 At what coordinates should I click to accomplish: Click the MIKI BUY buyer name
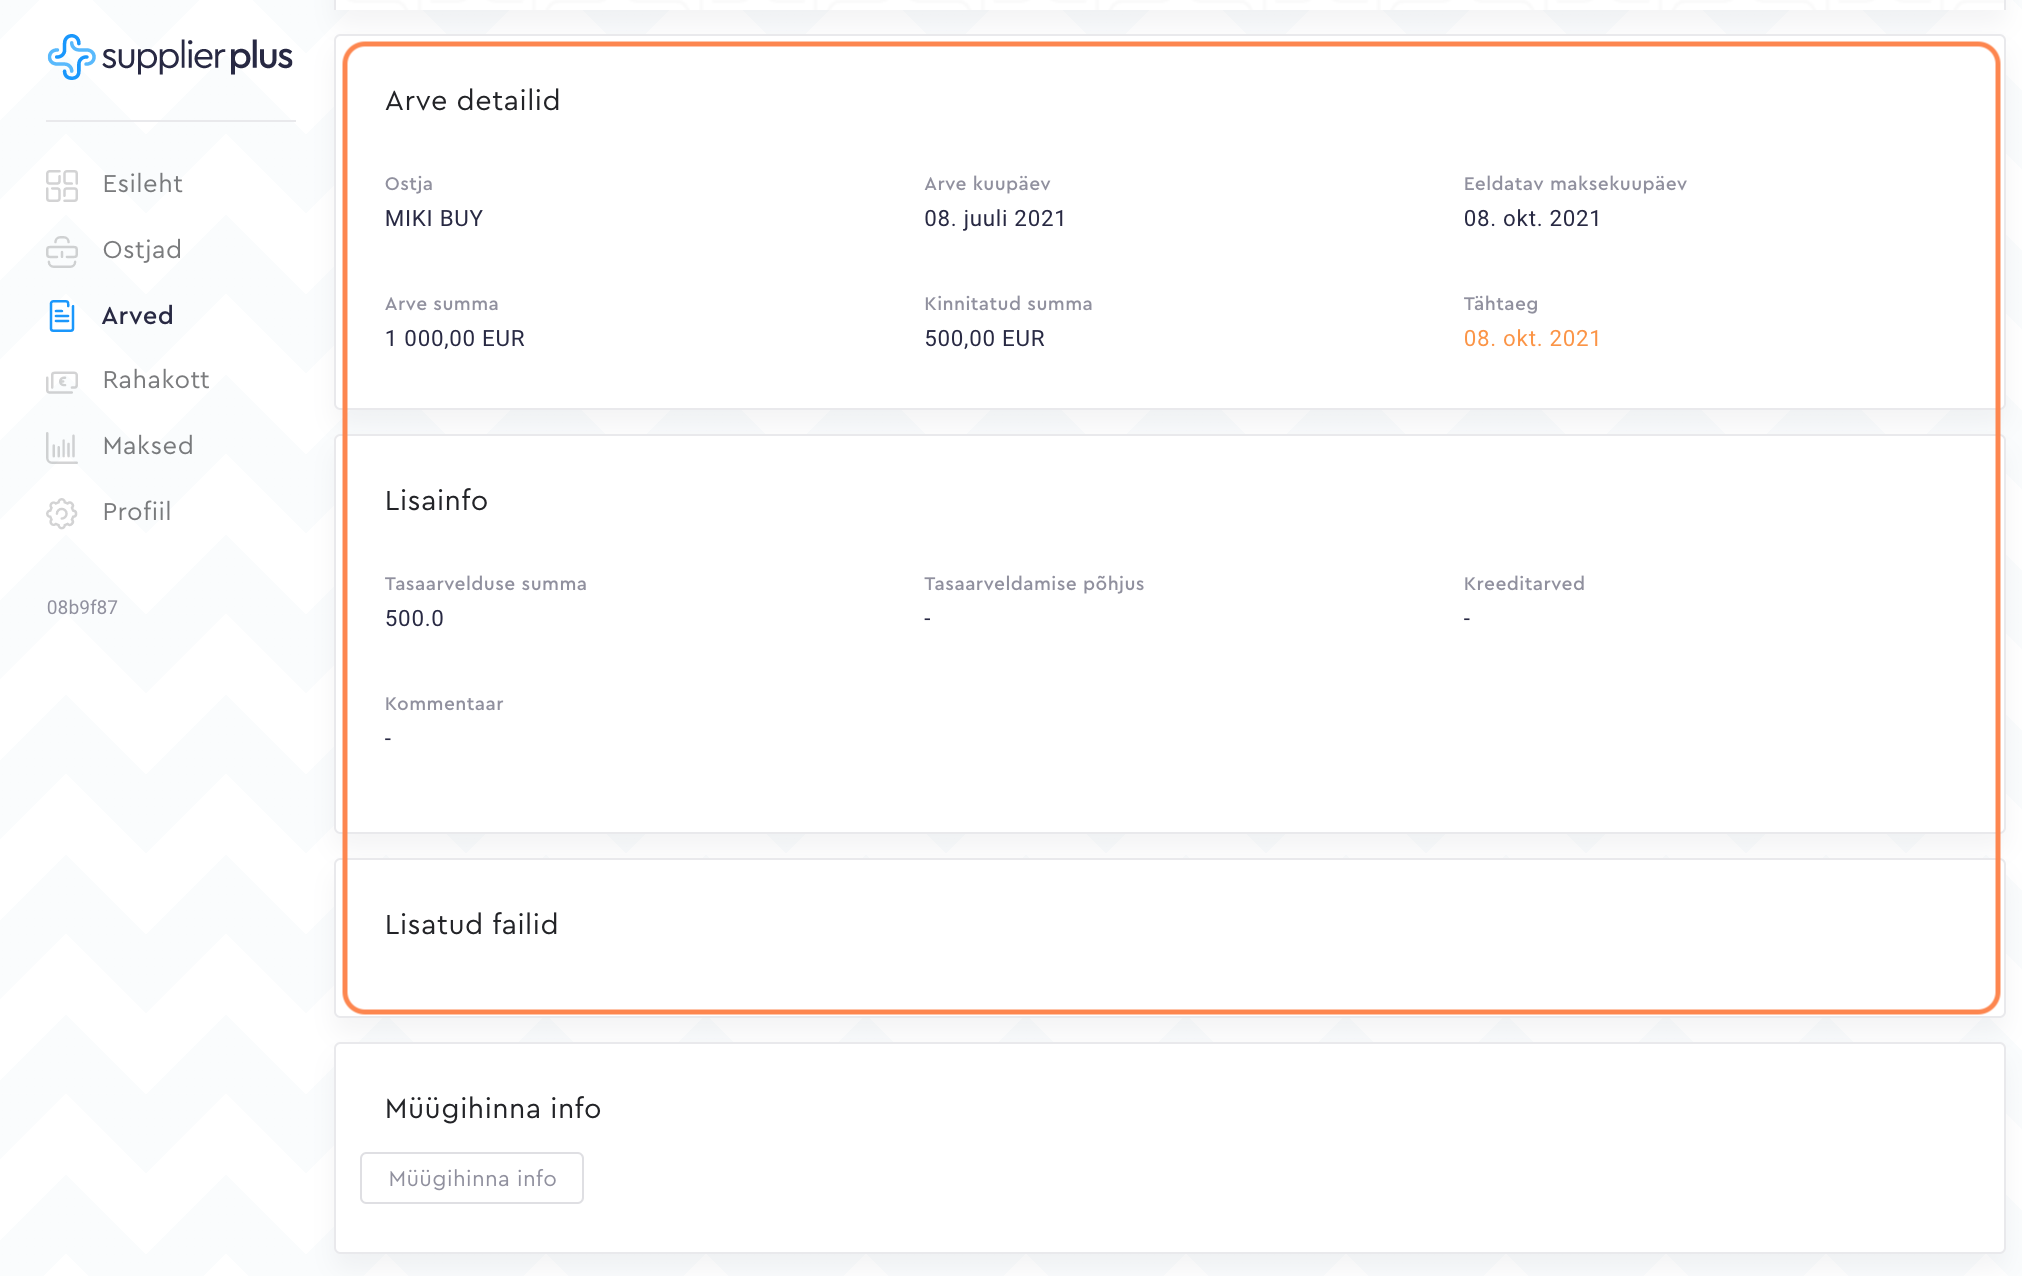coord(434,219)
